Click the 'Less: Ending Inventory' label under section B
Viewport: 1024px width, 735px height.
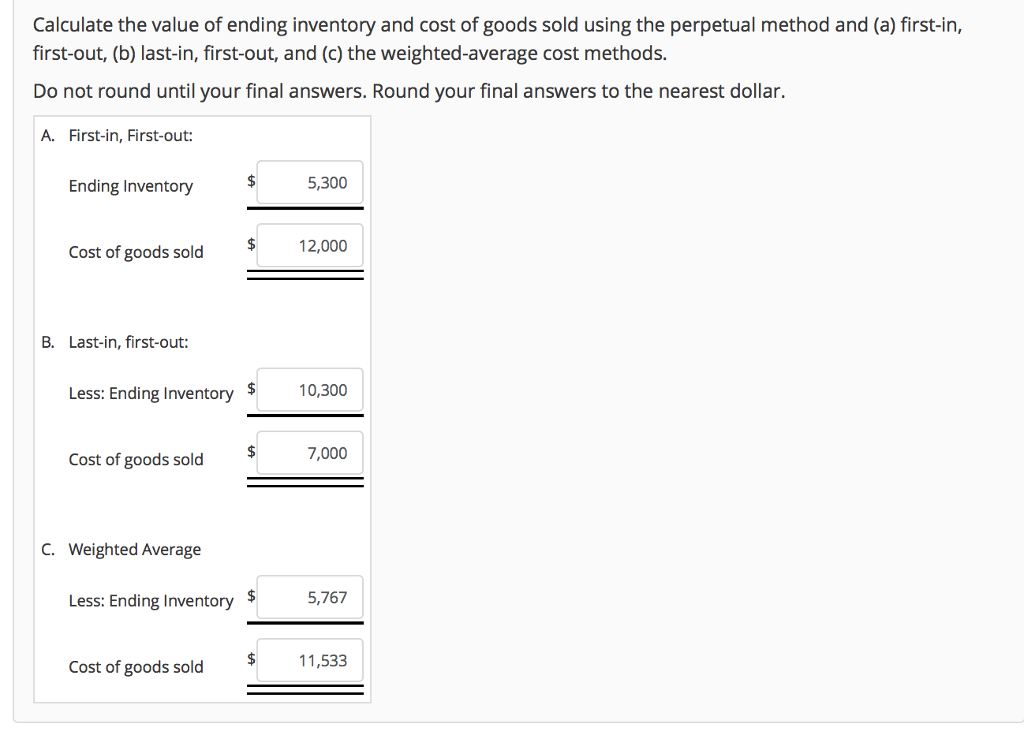click(x=151, y=393)
